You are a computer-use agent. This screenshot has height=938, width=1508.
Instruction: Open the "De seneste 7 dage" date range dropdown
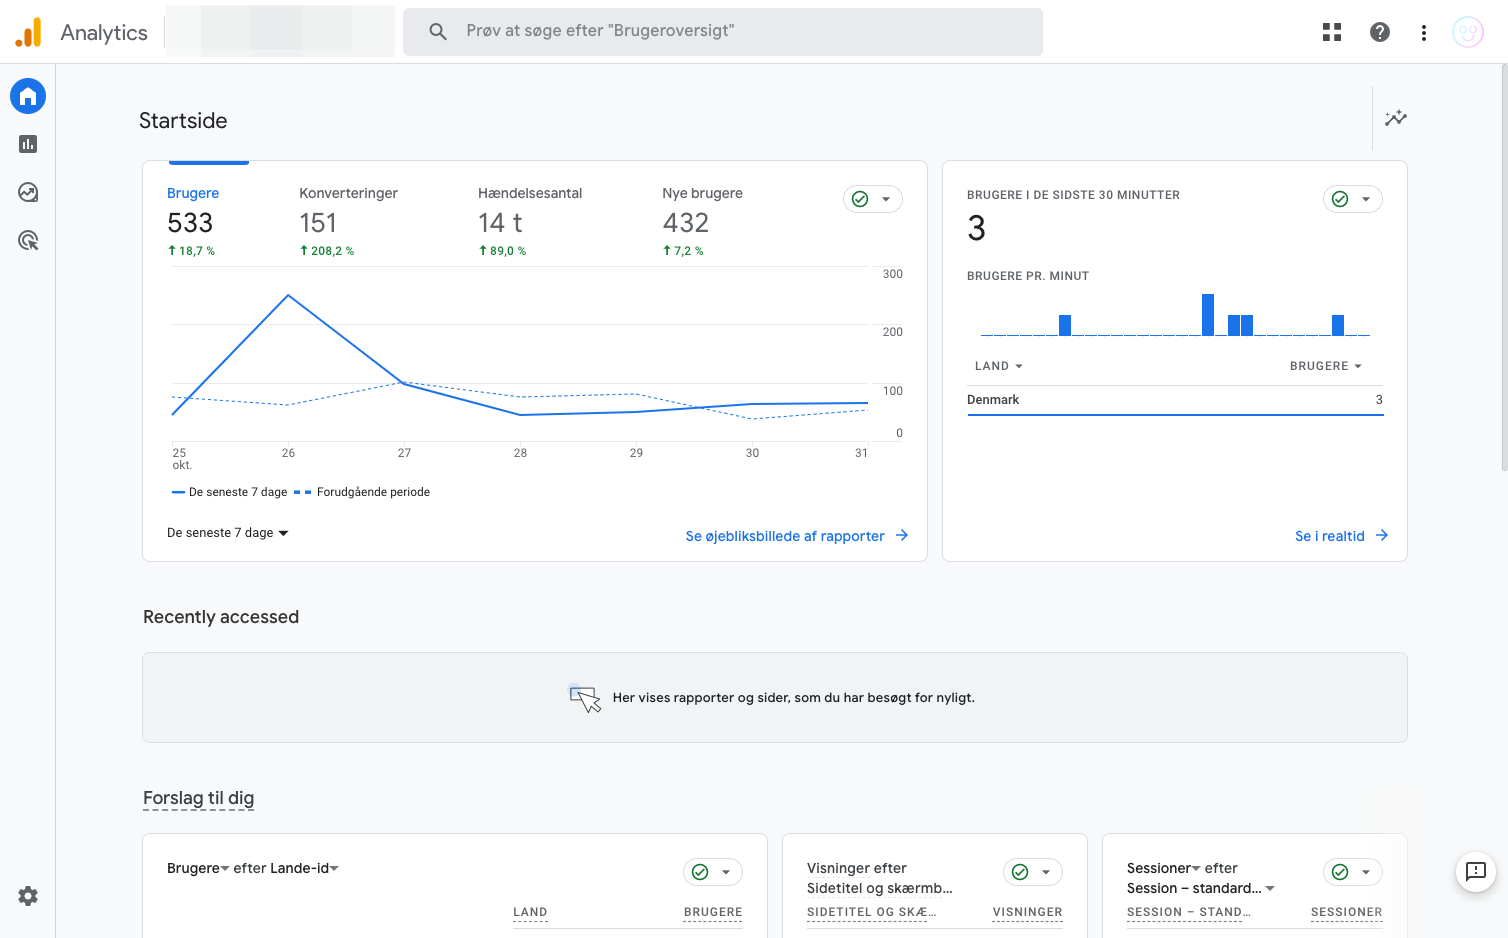click(228, 533)
